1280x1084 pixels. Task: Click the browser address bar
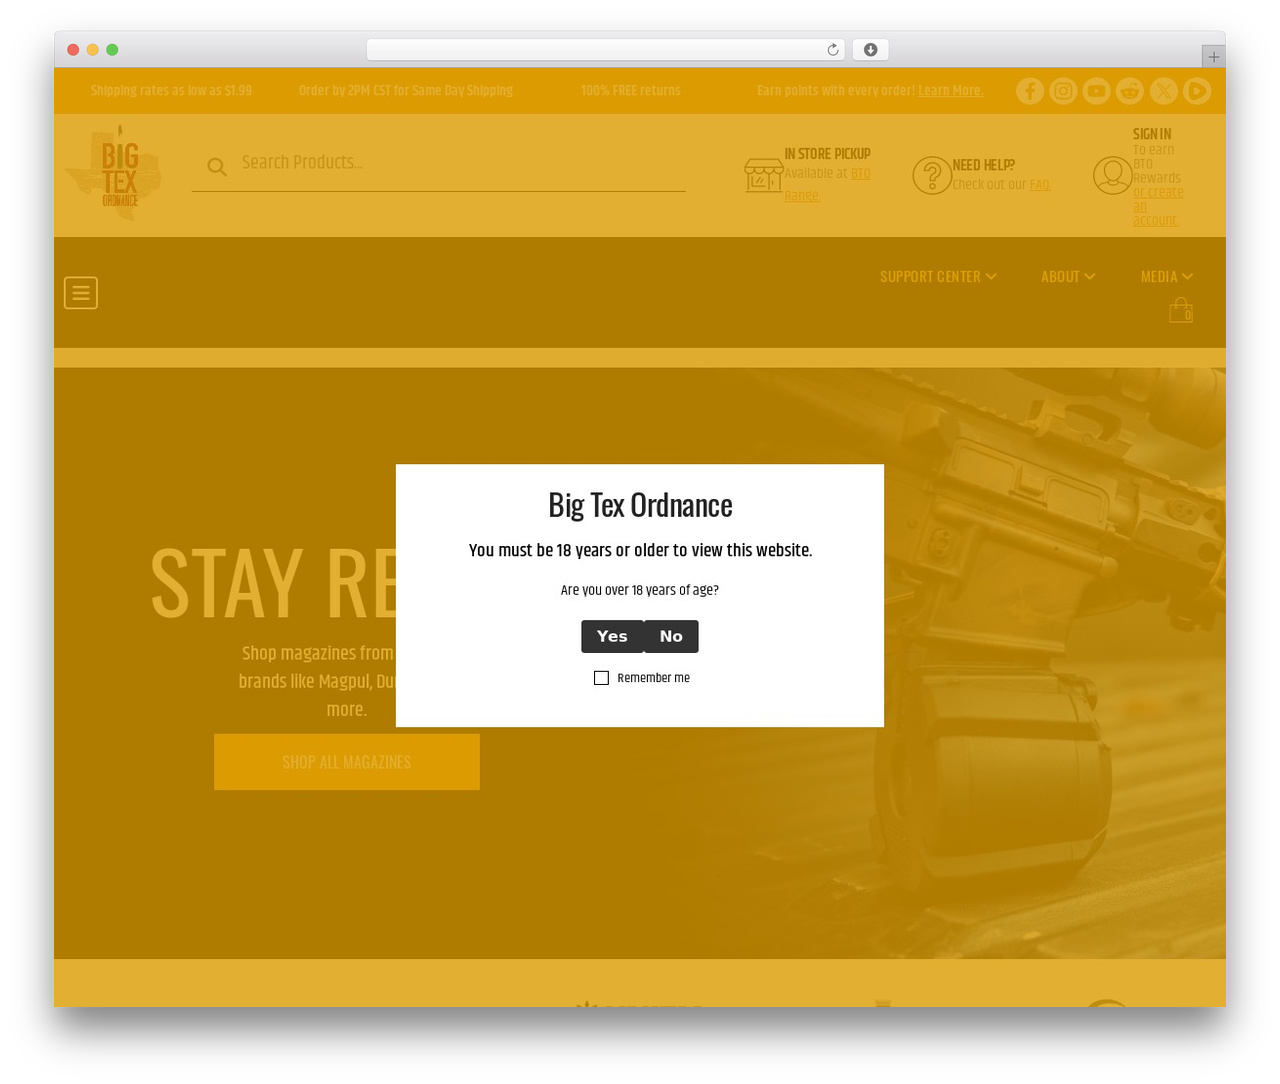pyautogui.click(x=606, y=50)
